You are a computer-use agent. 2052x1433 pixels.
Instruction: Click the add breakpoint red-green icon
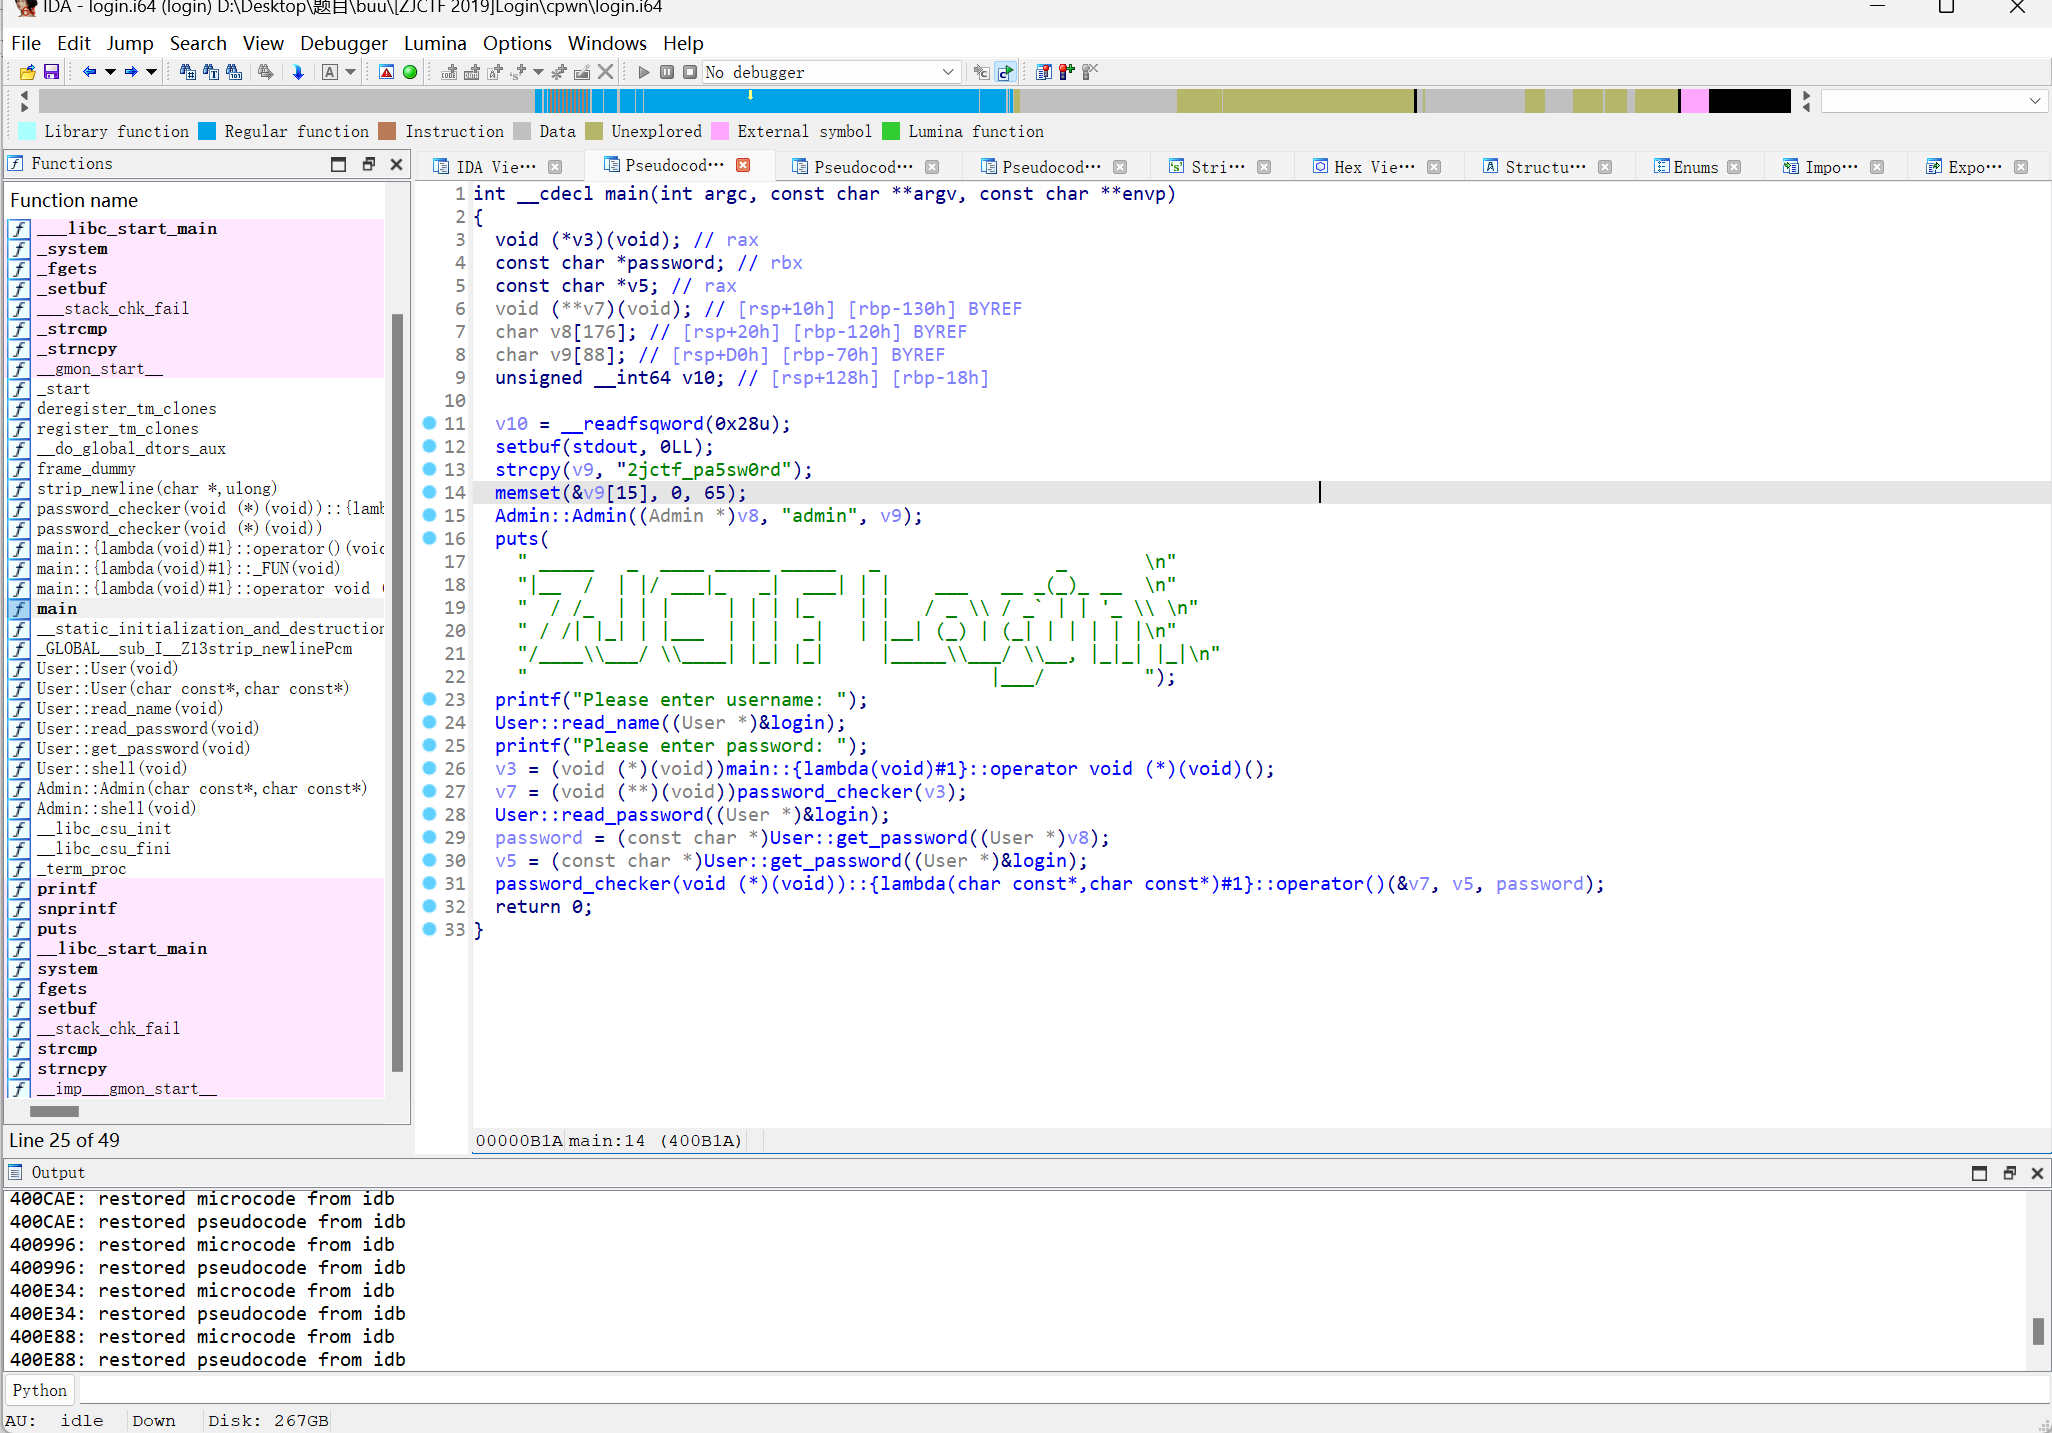click(x=1067, y=72)
